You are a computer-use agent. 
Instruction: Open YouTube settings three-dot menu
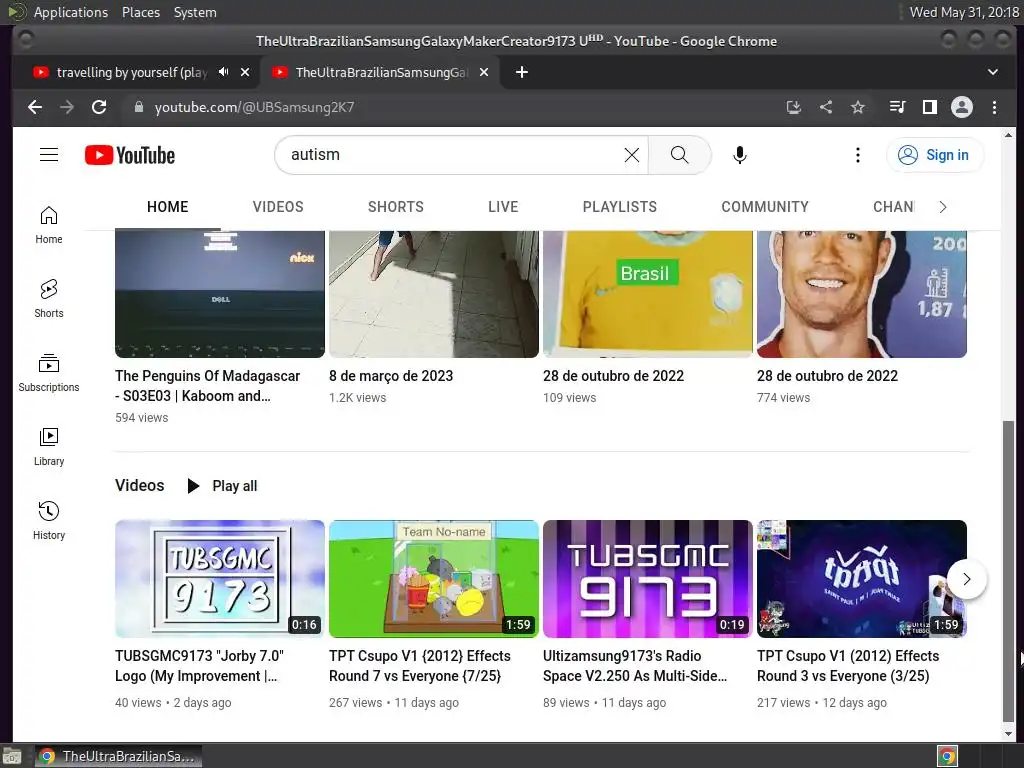[857, 155]
